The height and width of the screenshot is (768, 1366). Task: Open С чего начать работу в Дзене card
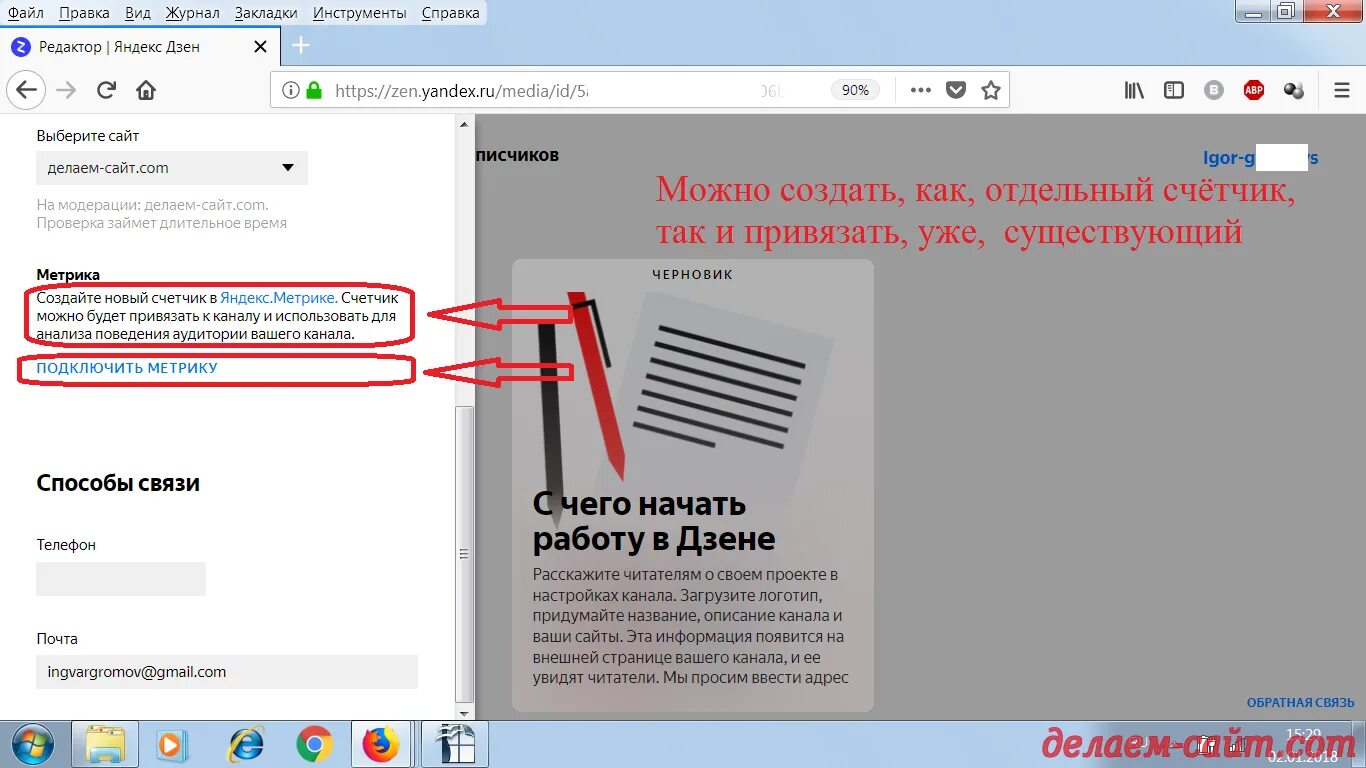(693, 486)
